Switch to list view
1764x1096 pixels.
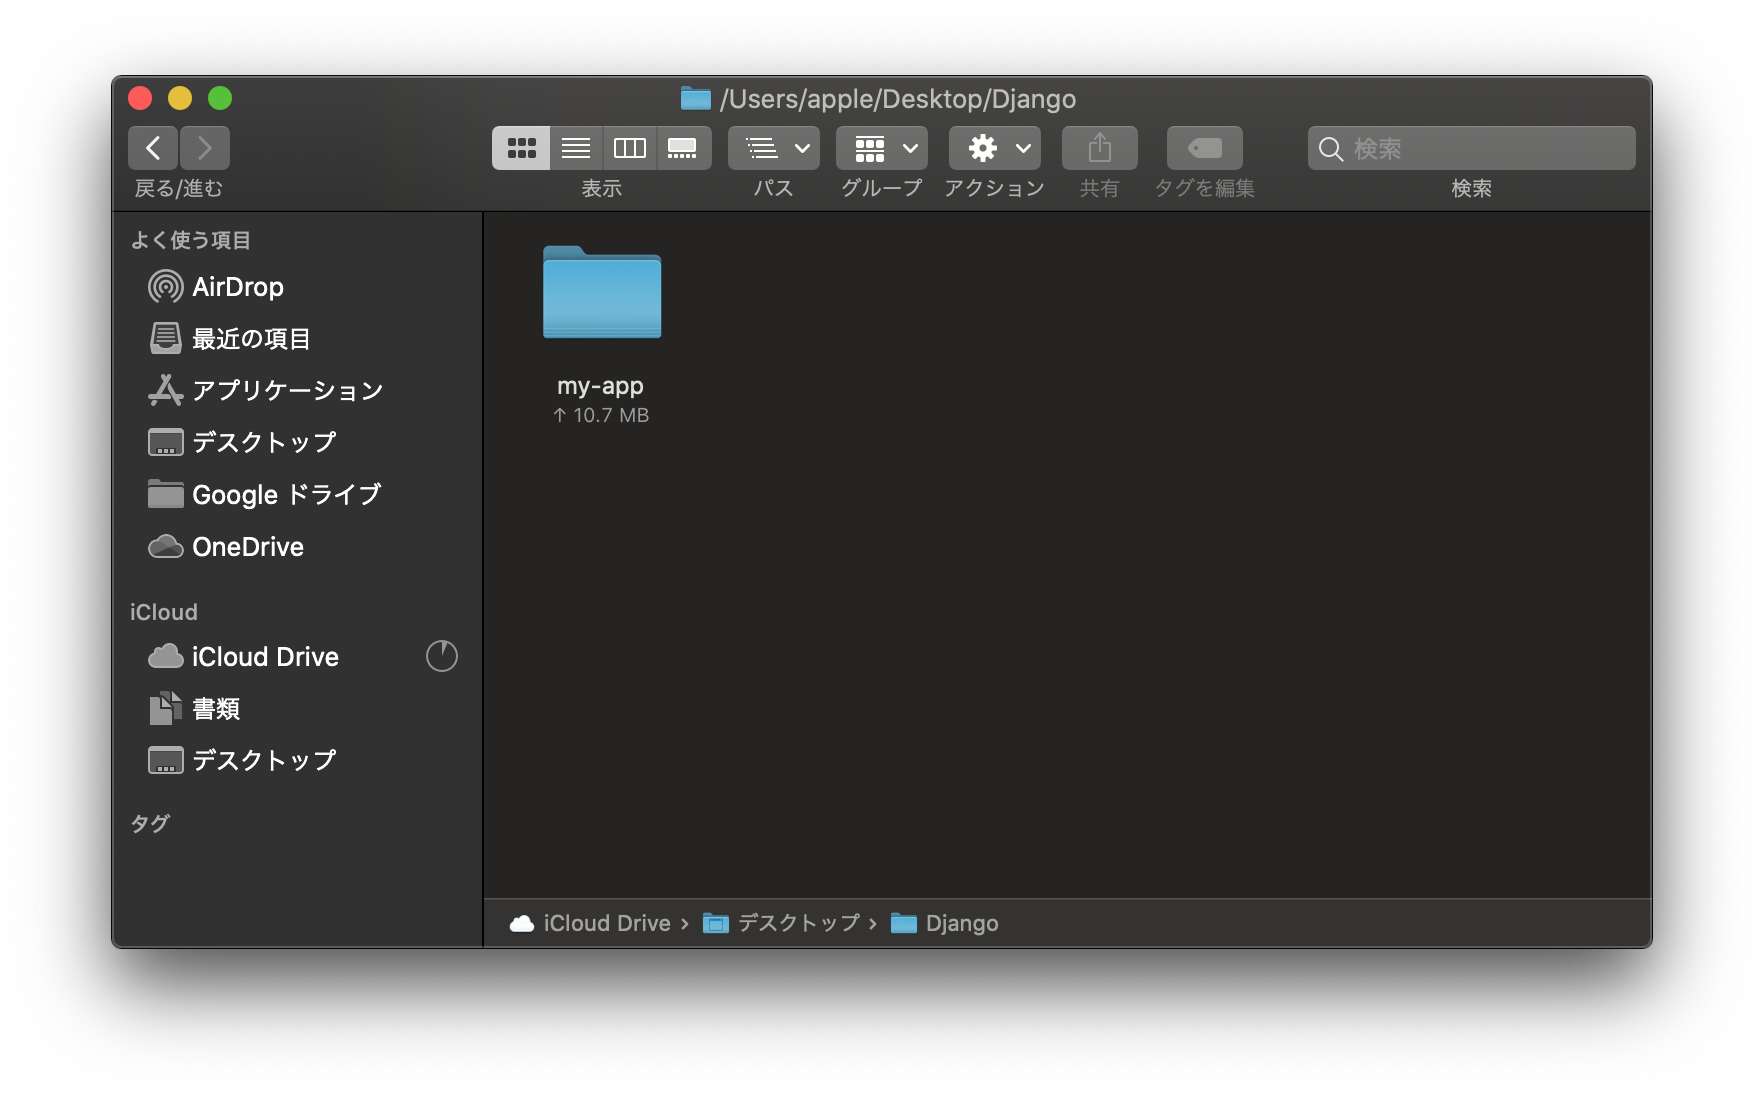(576, 147)
